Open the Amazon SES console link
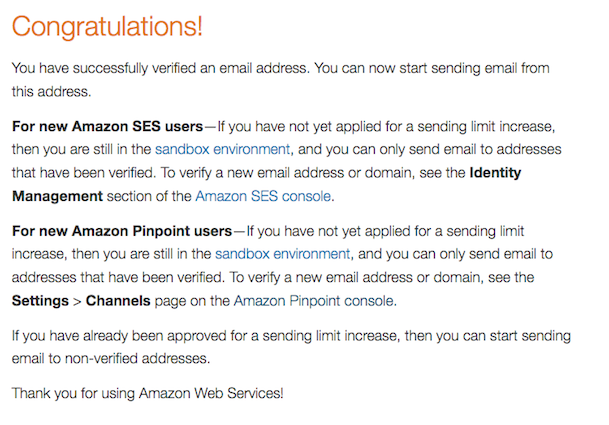Screen dimensions: 609x425 (x=264, y=196)
